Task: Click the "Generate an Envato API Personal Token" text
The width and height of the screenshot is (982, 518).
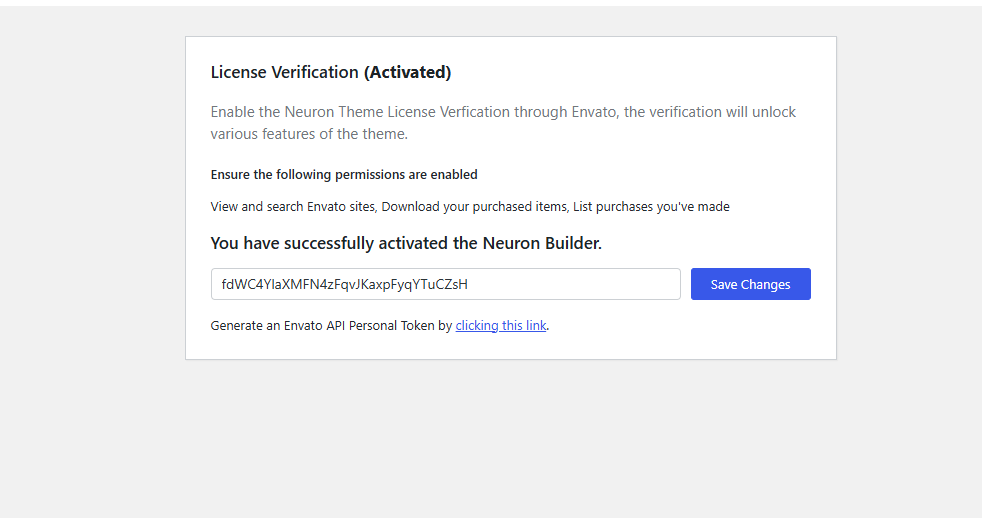Action: tap(324, 325)
